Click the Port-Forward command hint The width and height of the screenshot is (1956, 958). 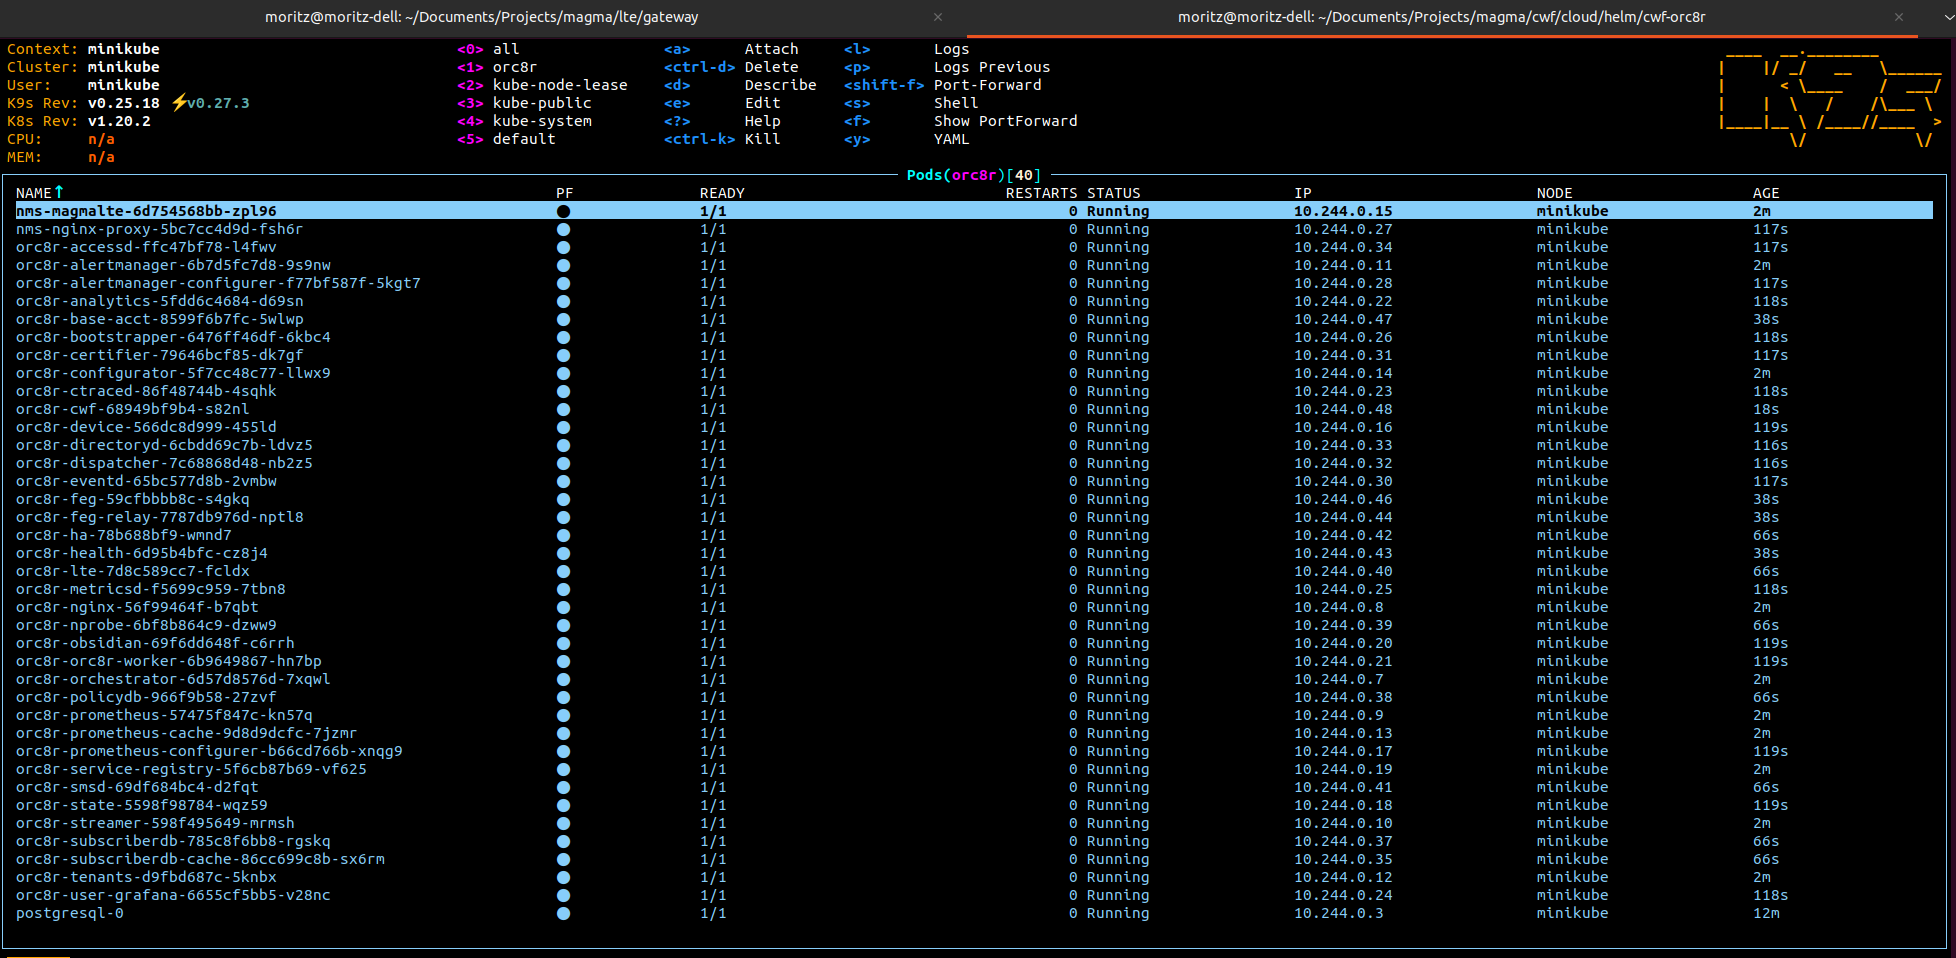(x=987, y=85)
